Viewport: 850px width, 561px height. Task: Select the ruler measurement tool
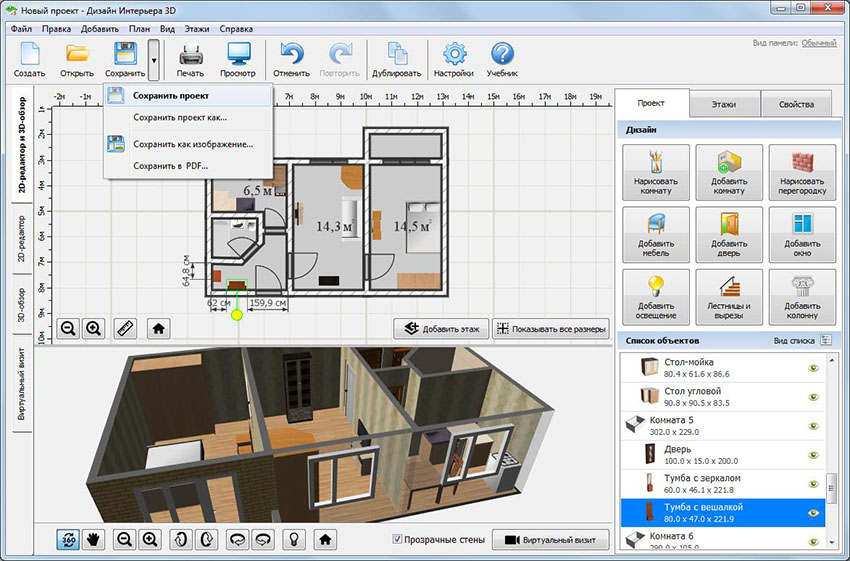click(x=126, y=328)
